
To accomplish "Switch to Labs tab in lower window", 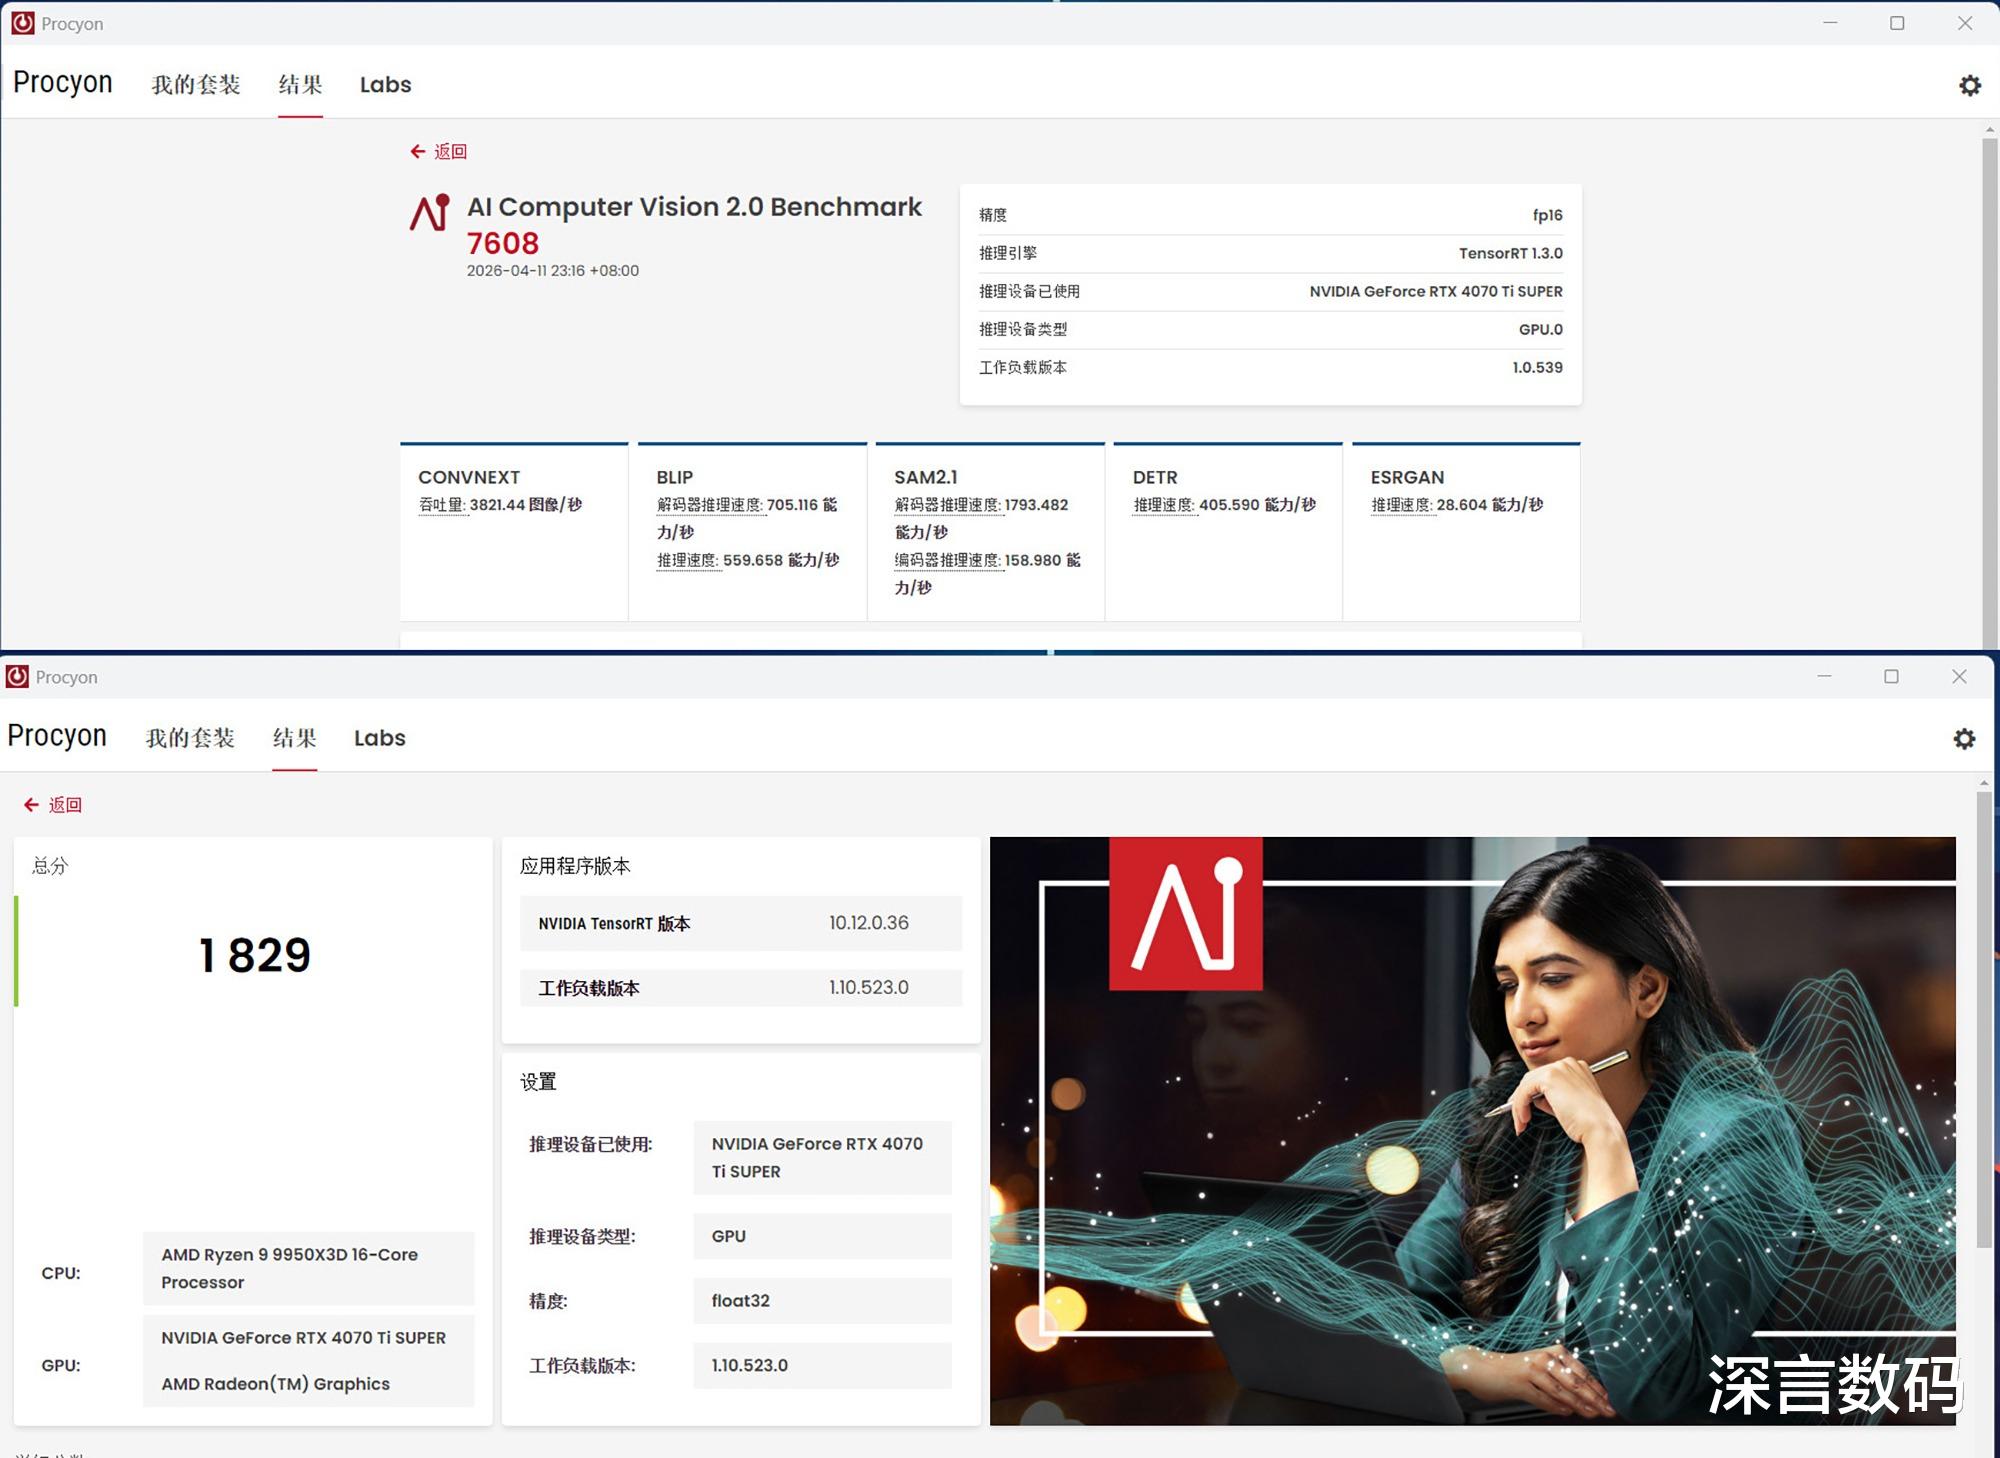I will click(379, 738).
